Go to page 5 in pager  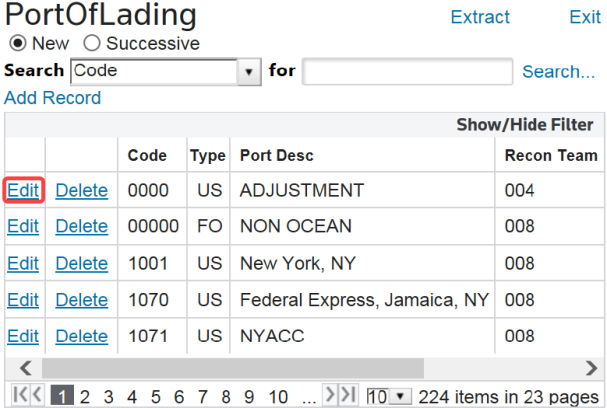156,397
